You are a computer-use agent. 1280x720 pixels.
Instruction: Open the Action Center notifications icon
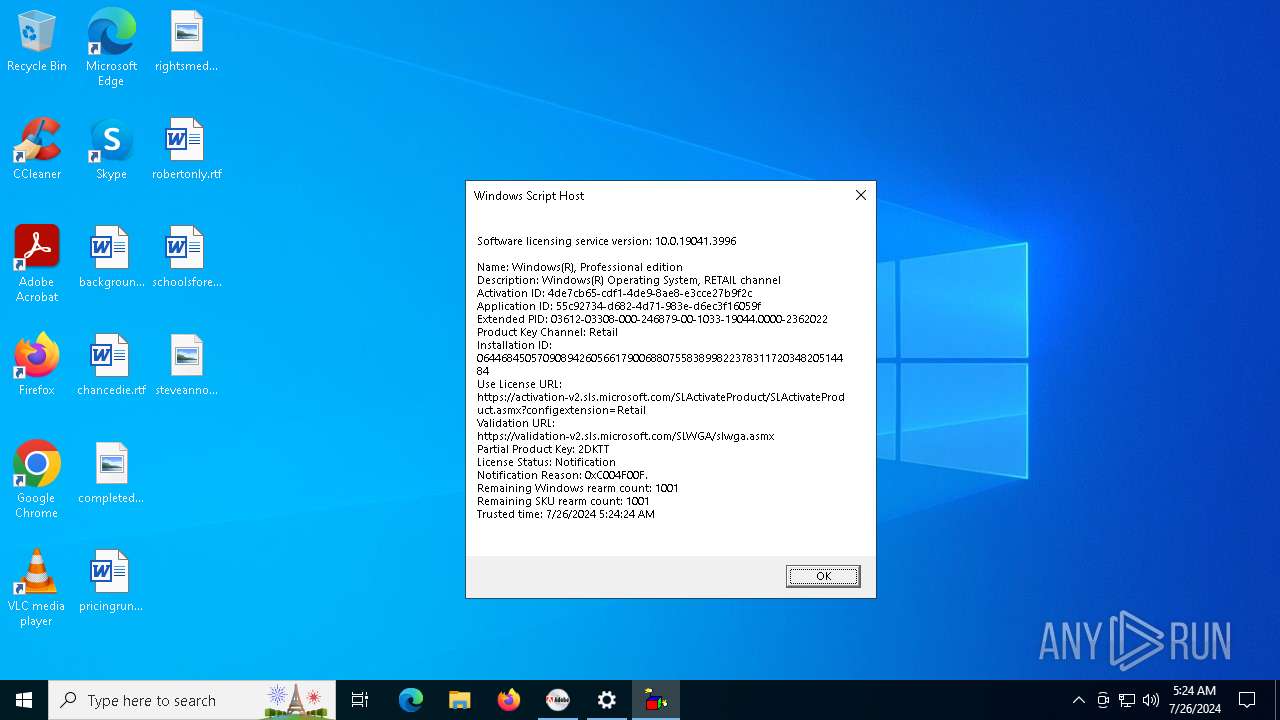point(1247,700)
